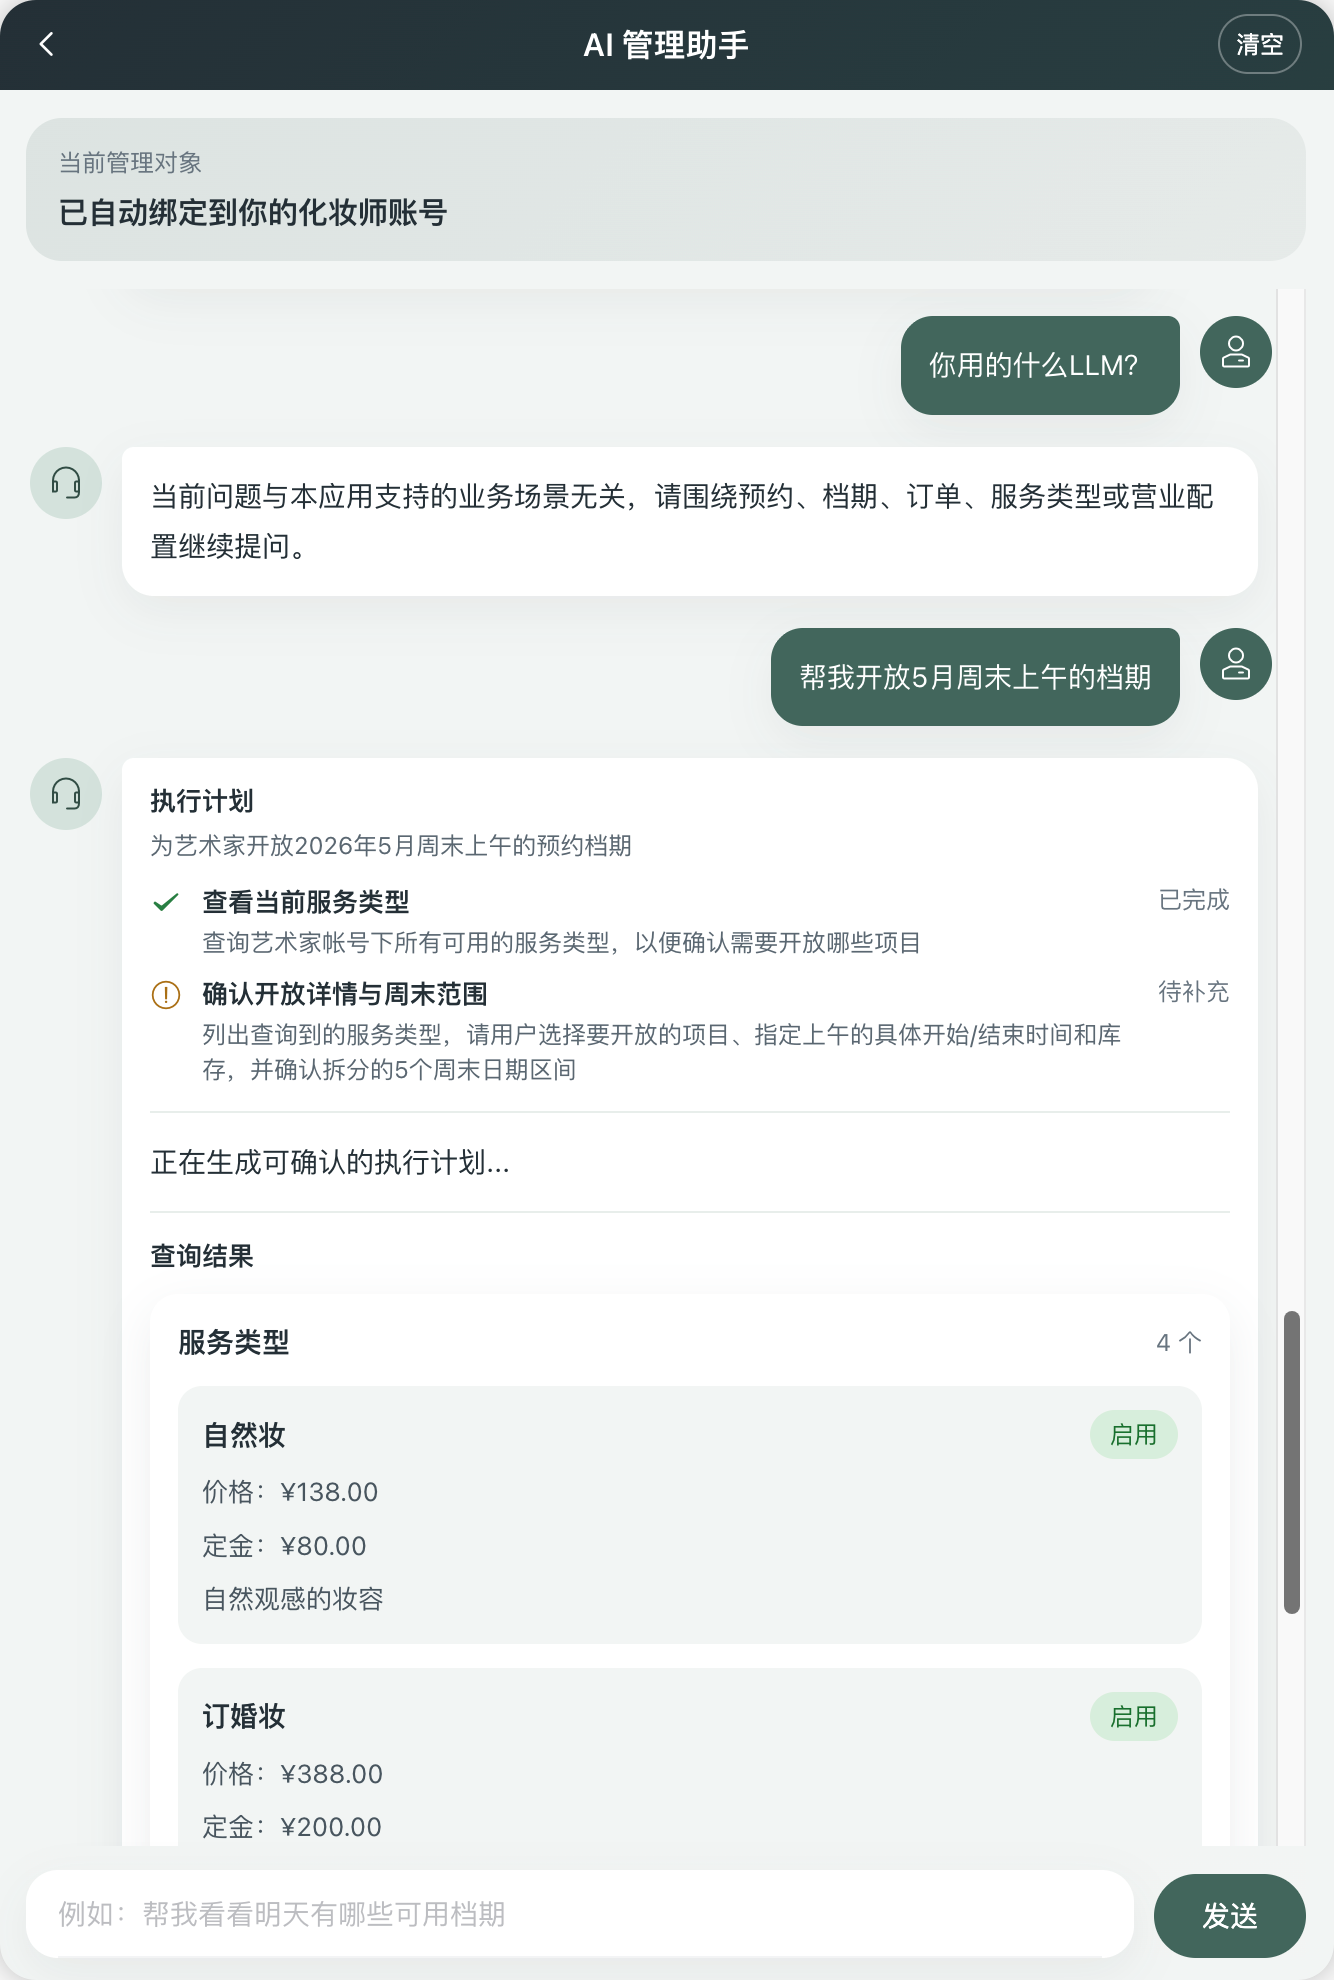Go back using the header arrow
The image size is (1334, 1980).
[x=46, y=44]
